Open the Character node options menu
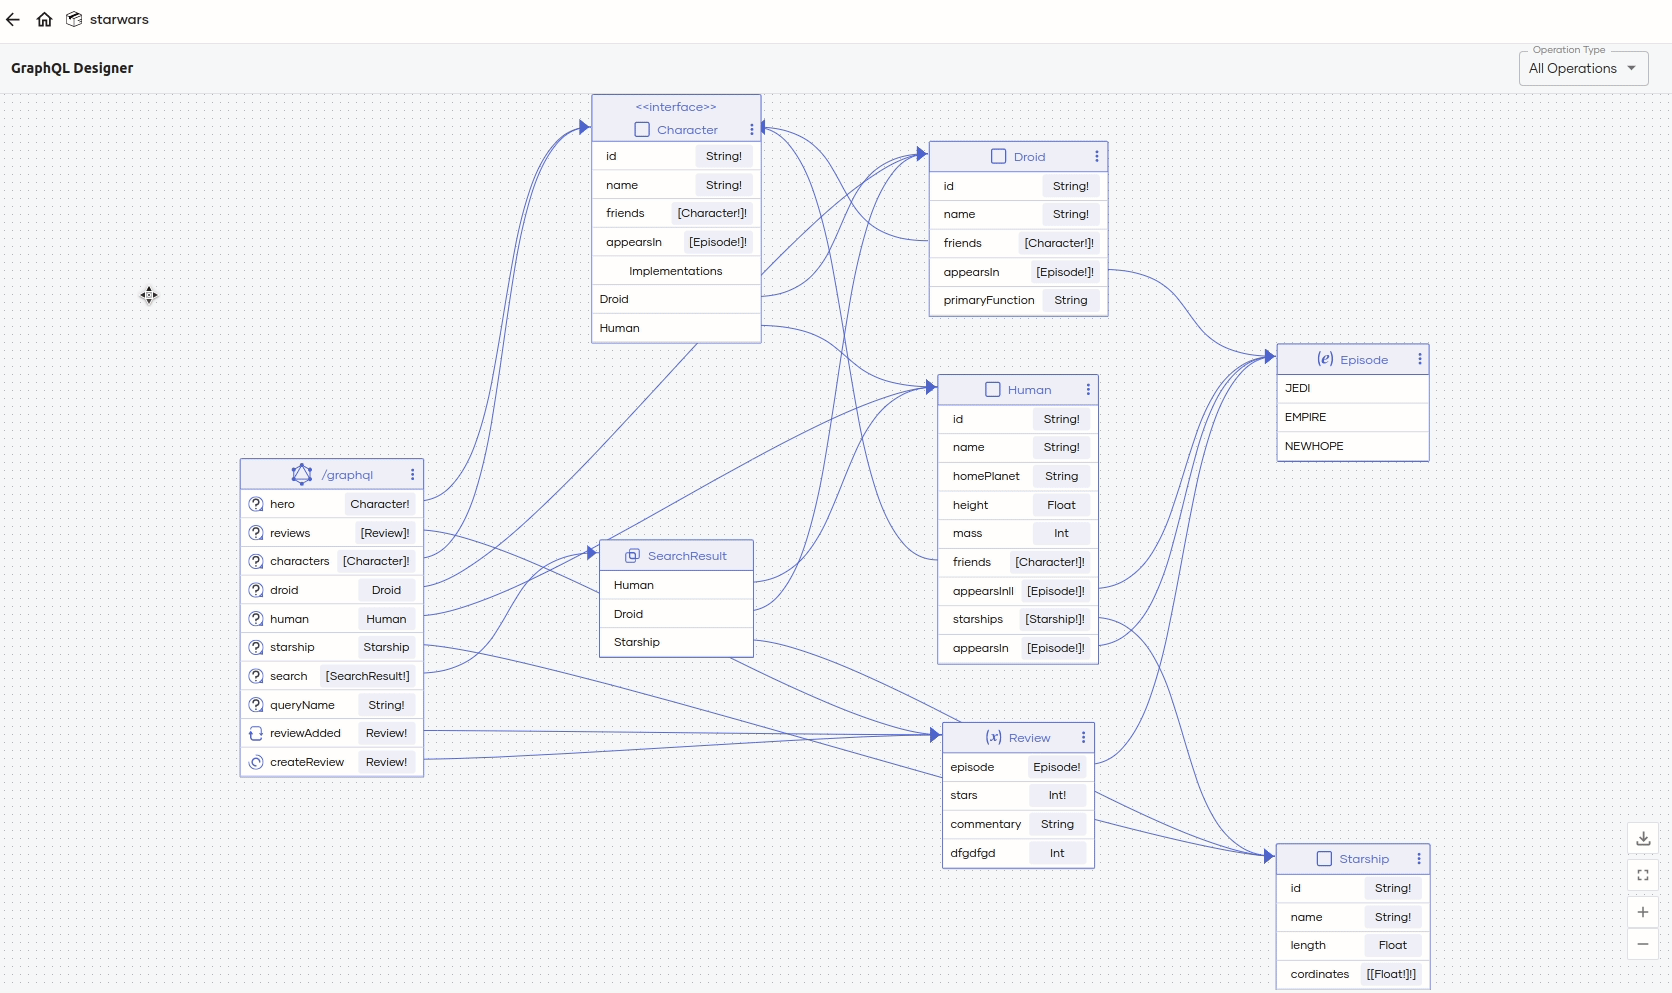The width and height of the screenshot is (1672, 993). [752, 130]
